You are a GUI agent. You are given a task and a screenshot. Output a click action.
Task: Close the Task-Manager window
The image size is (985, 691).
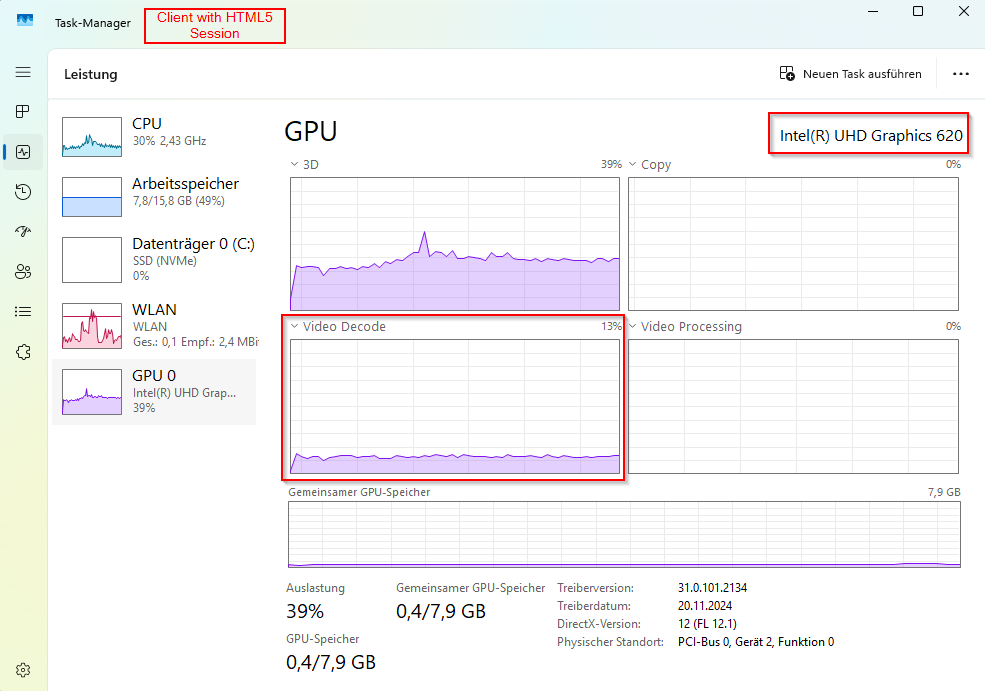tap(964, 11)
